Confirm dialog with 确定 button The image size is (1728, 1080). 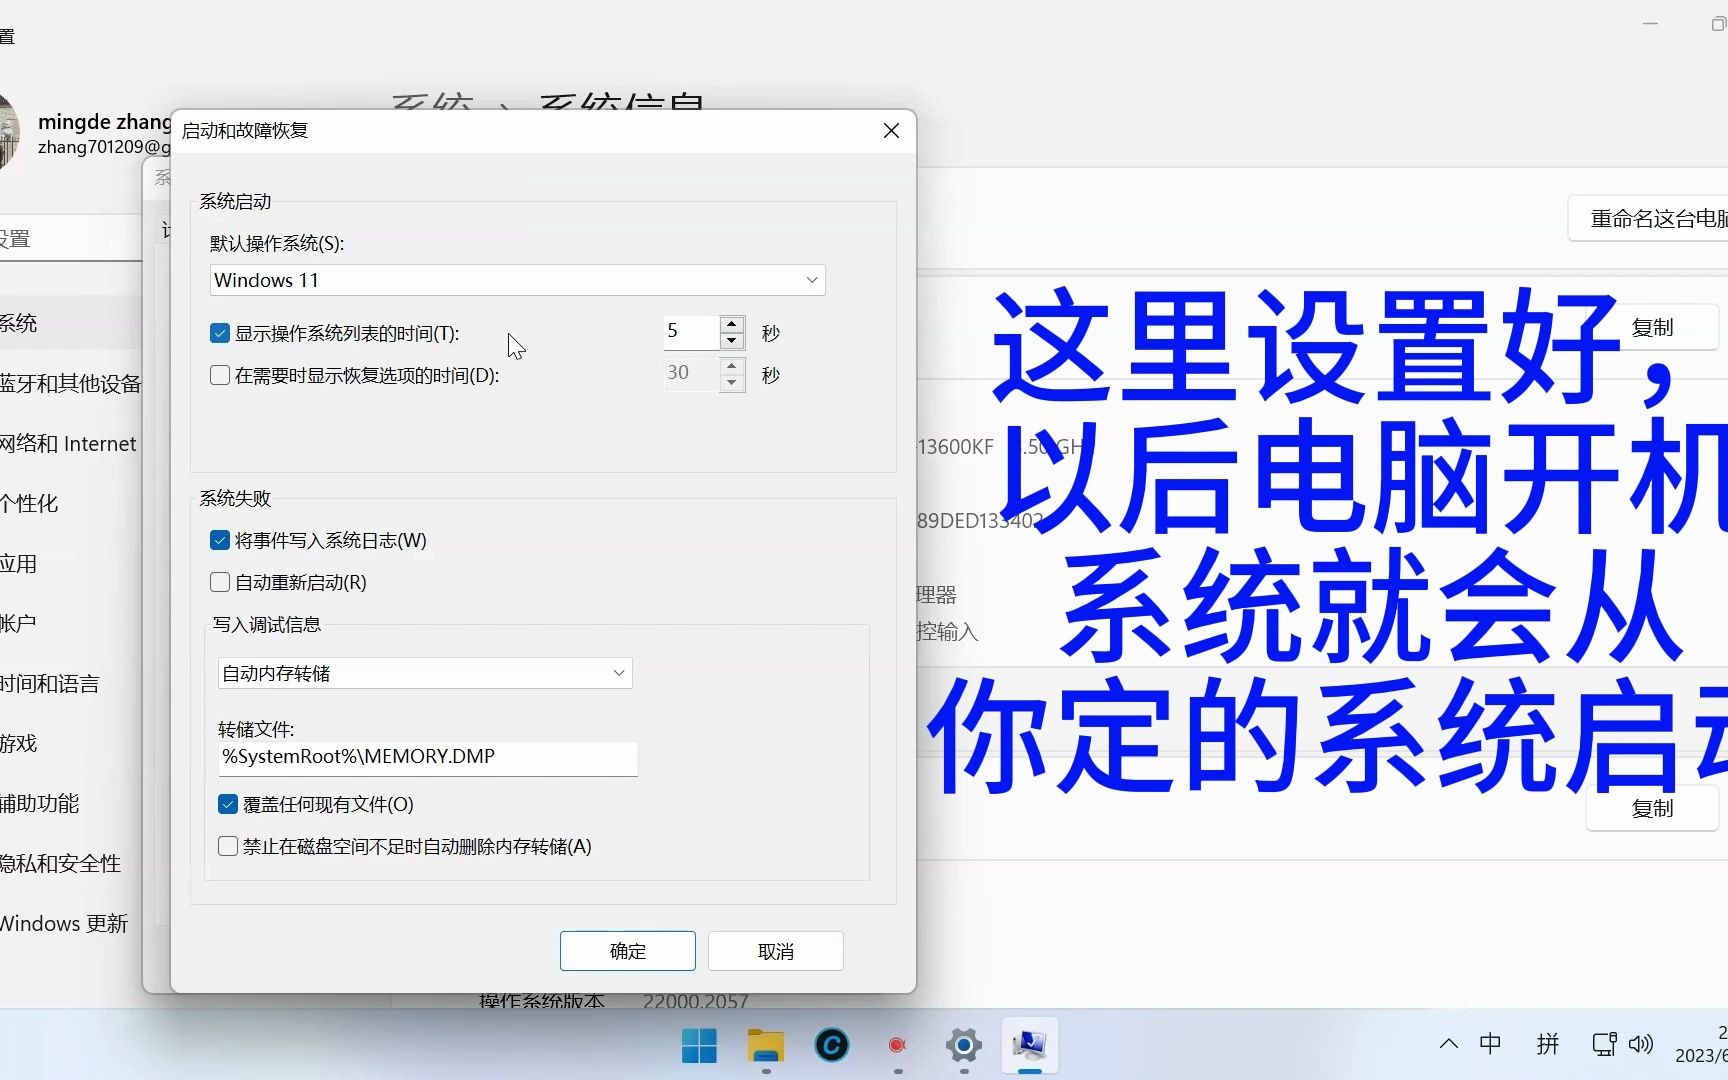[628, 951]
